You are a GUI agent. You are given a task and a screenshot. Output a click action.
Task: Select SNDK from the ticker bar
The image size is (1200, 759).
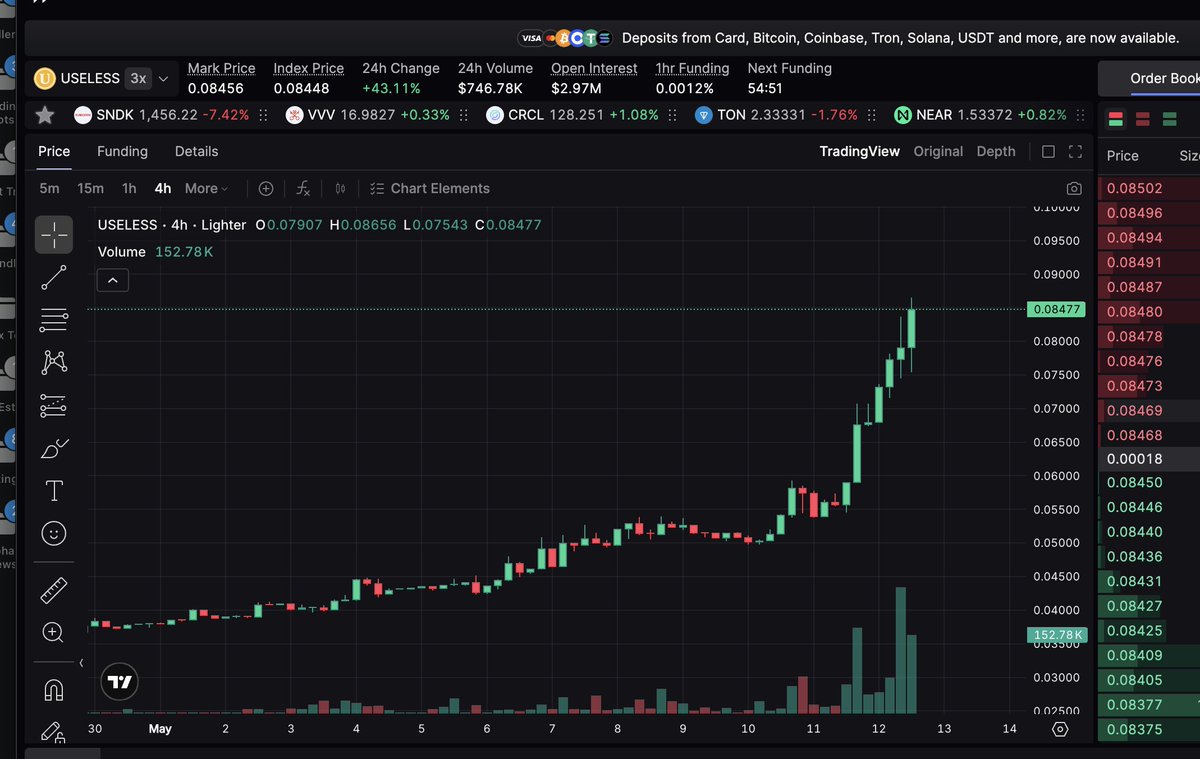160,115
